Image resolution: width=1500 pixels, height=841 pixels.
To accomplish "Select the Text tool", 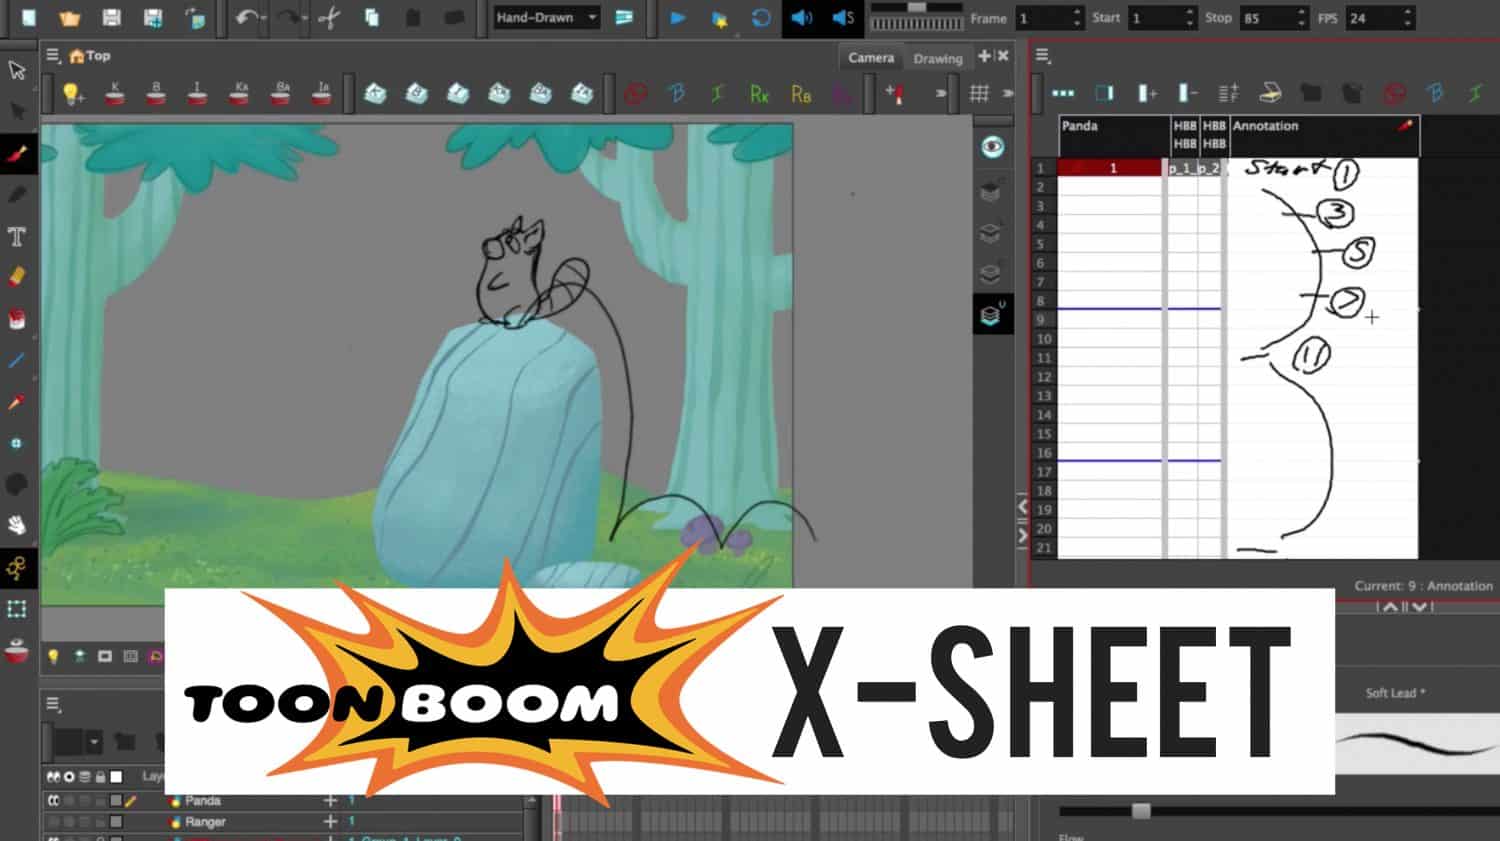I will point(17,237).
